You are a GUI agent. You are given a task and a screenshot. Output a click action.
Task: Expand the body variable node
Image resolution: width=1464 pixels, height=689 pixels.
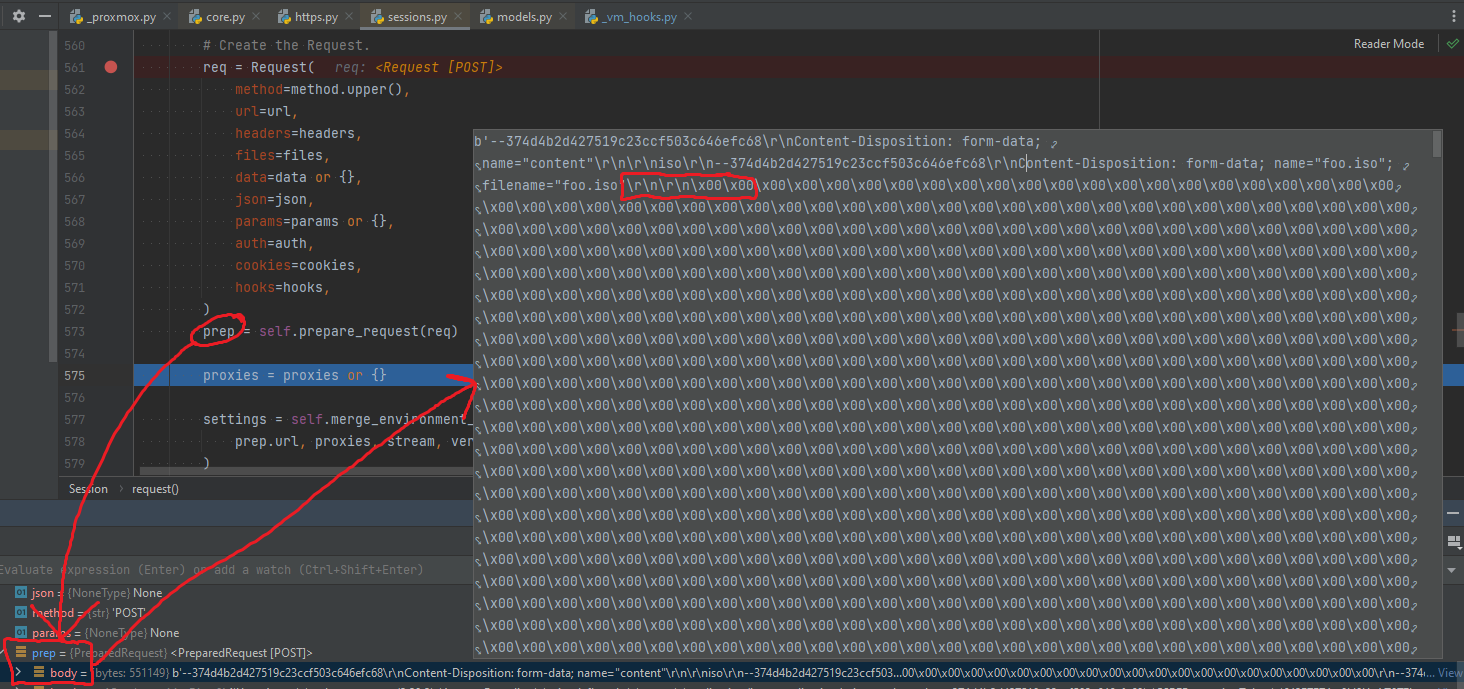tap(18, 673)
